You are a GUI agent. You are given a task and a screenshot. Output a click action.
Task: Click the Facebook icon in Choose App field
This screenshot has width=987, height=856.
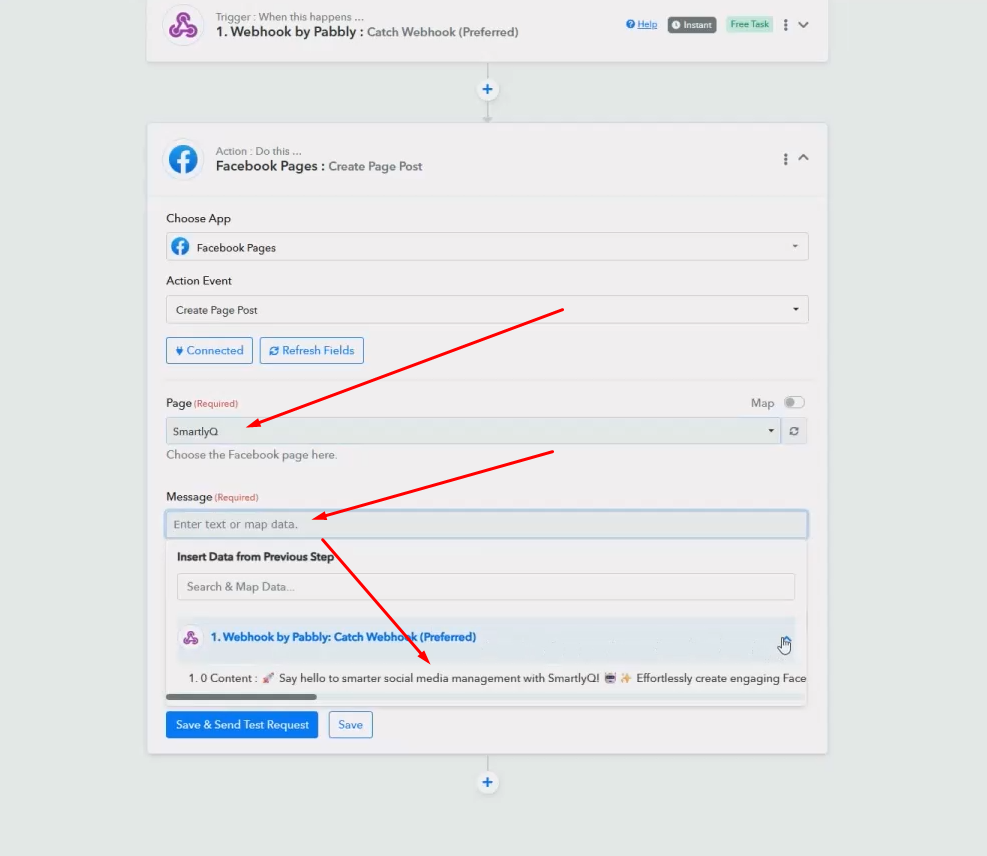[180, 247]
